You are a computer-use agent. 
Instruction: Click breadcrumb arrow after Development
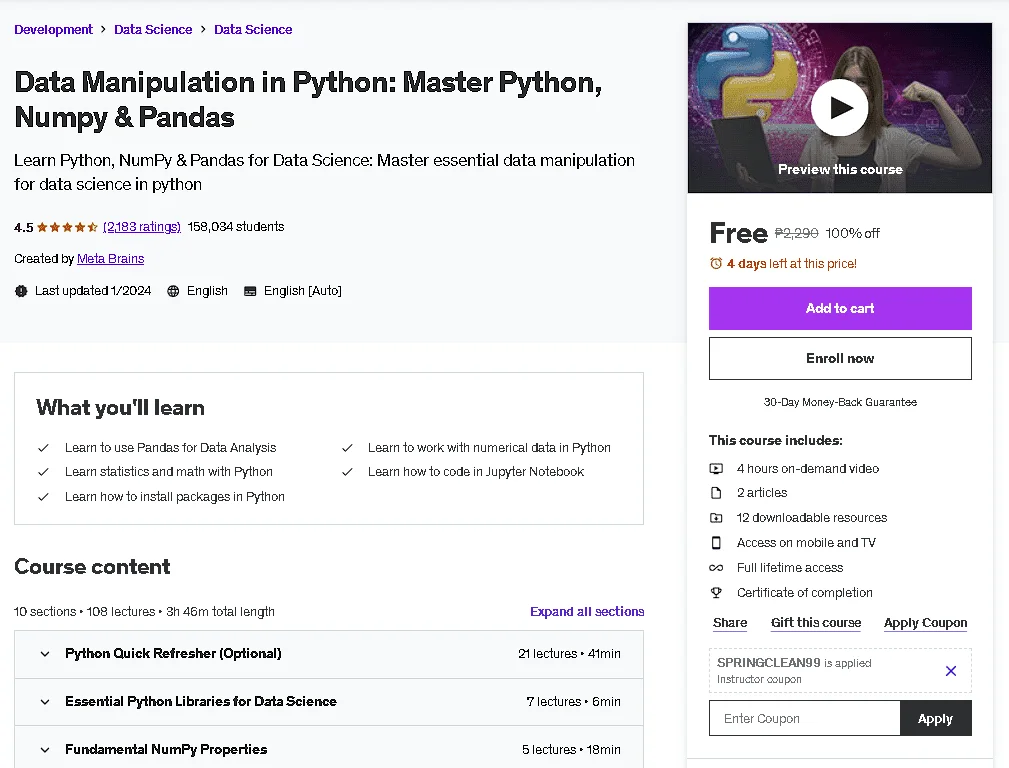[x=103, y=30]
